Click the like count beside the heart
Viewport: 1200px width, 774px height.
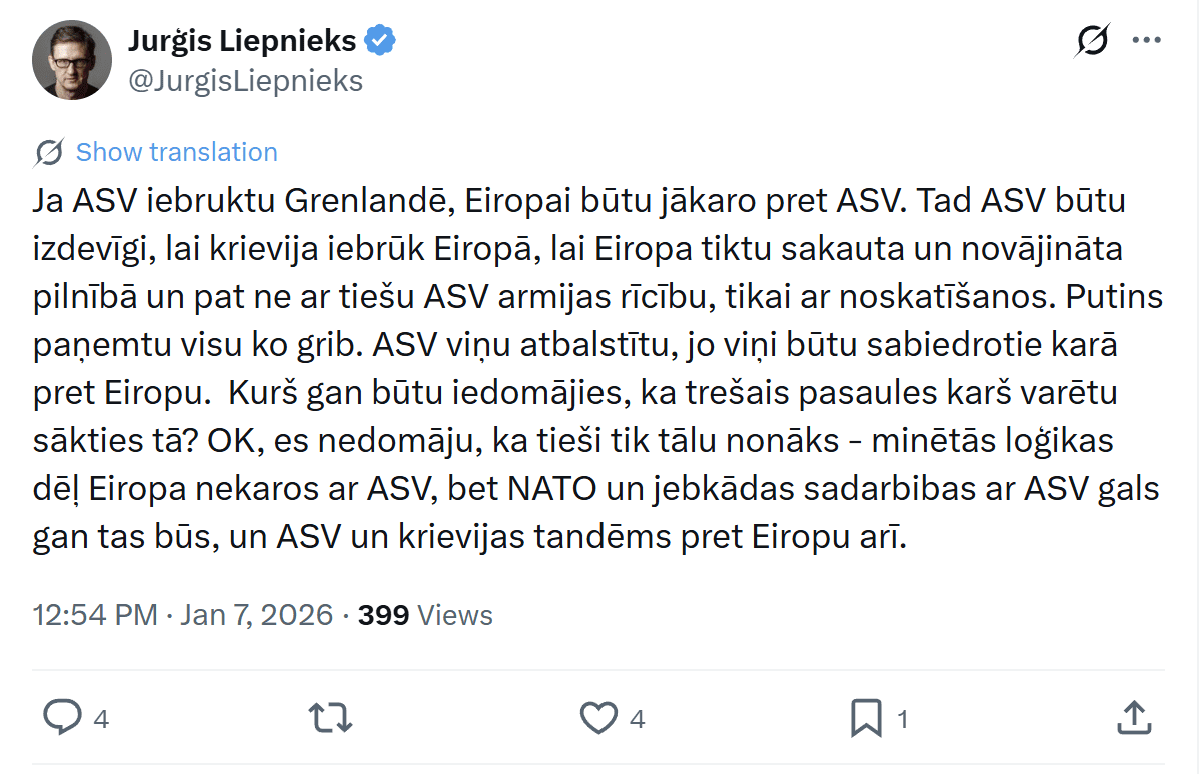tap(637, 719)
